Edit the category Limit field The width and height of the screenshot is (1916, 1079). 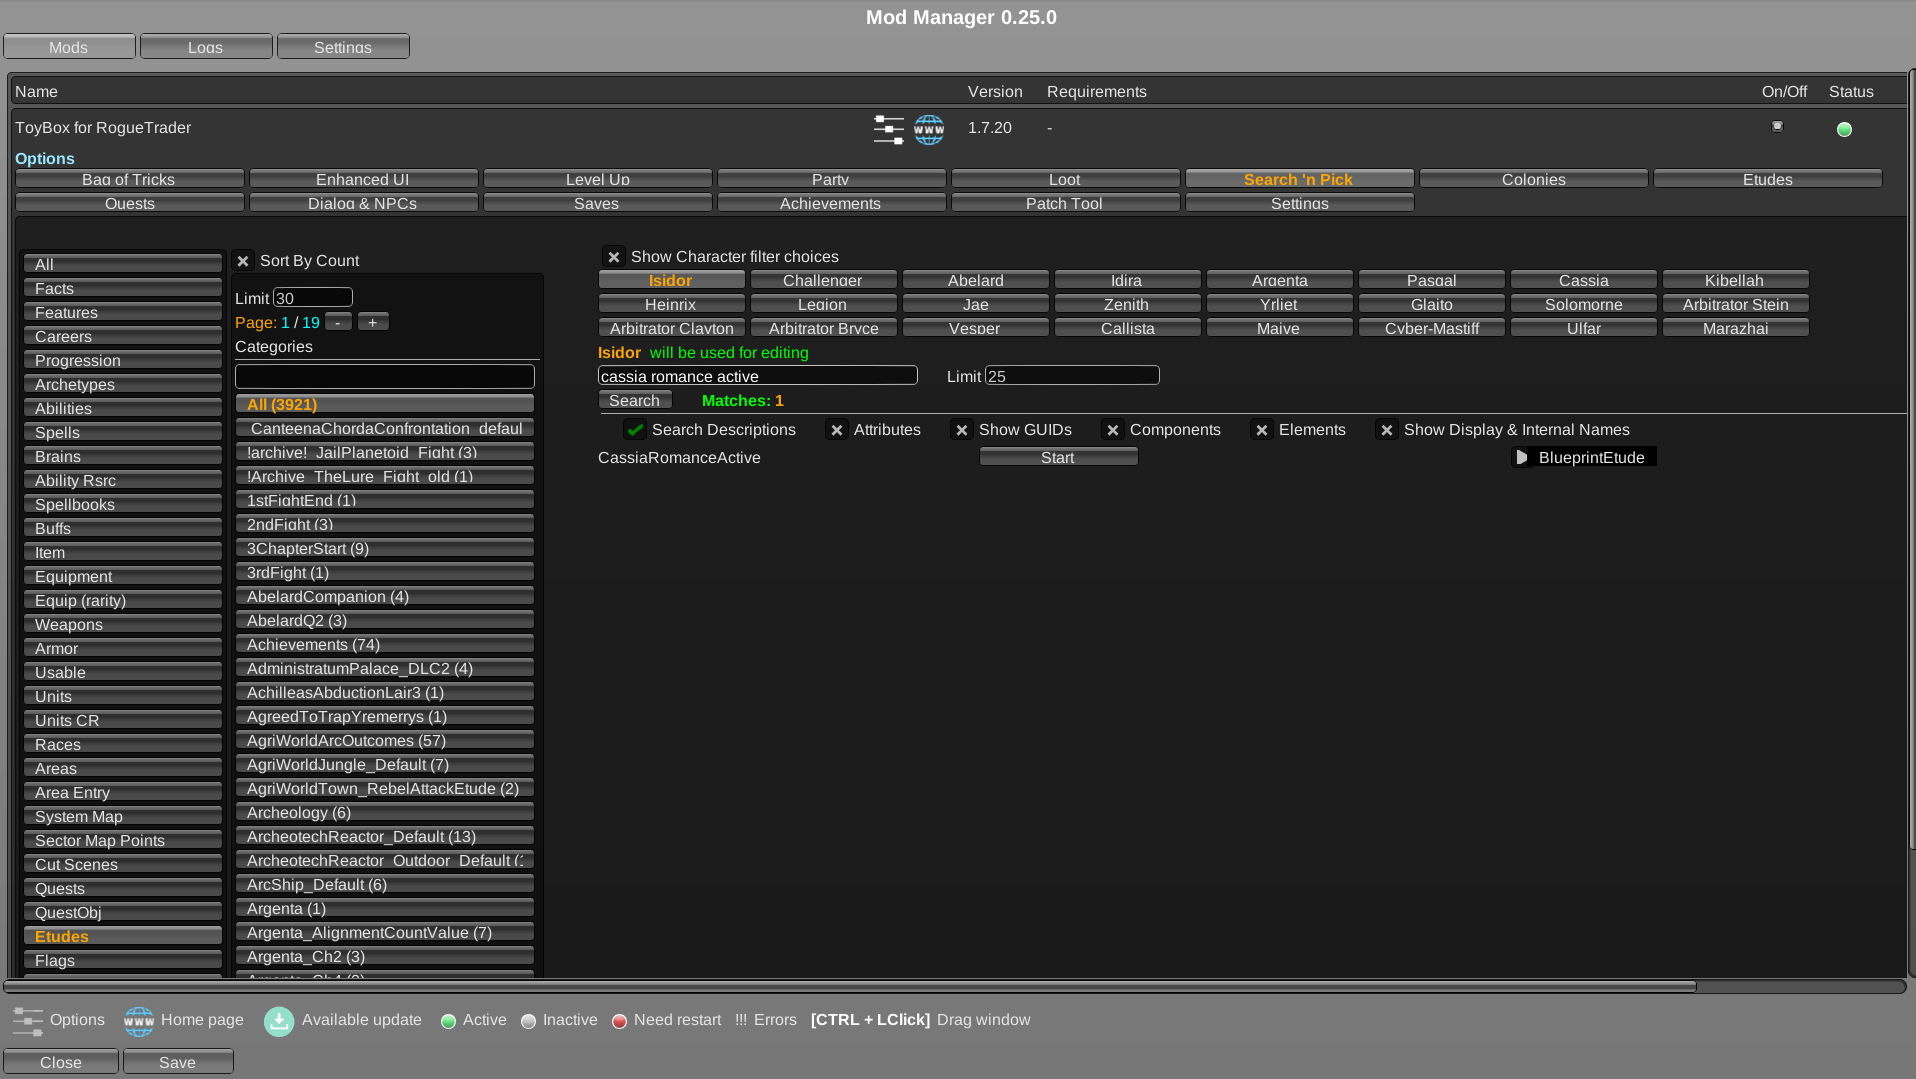tap(313, 298)
